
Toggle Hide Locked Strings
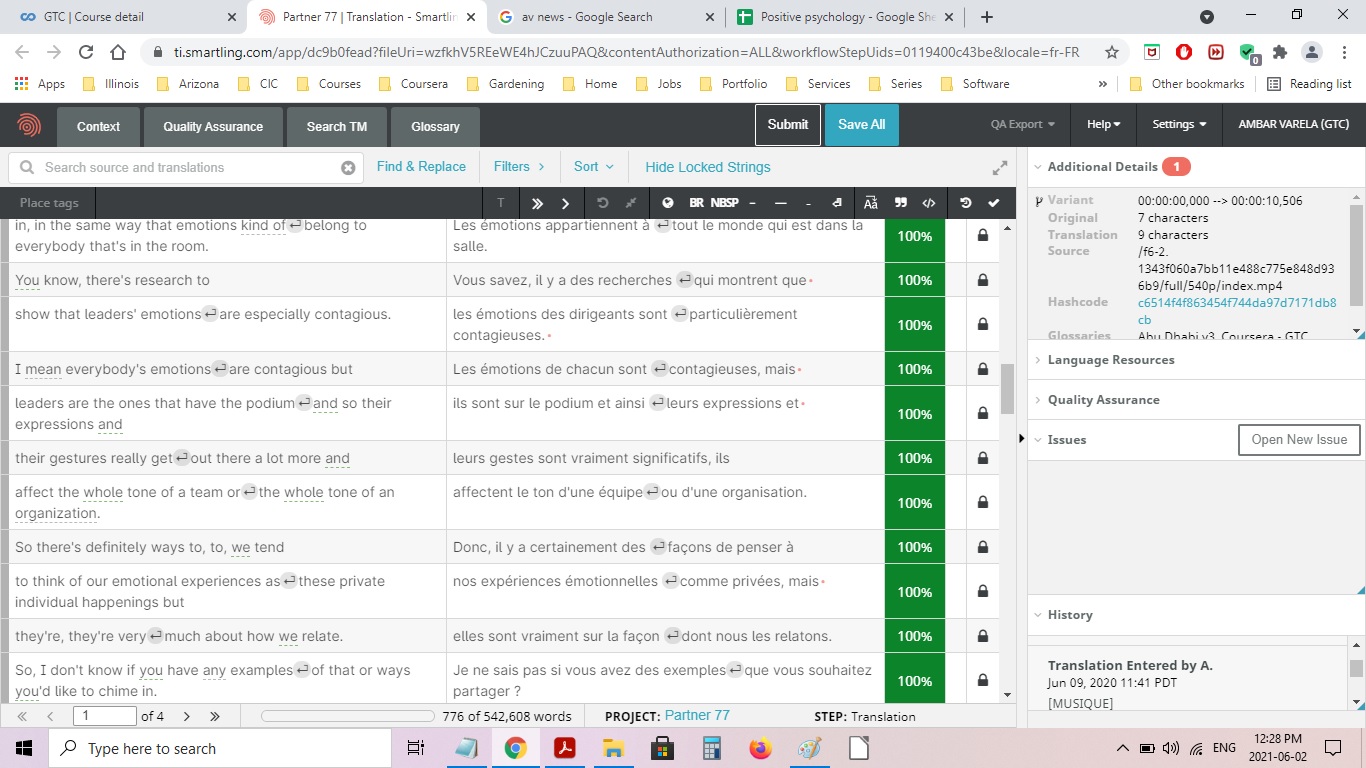pos(707,167)
